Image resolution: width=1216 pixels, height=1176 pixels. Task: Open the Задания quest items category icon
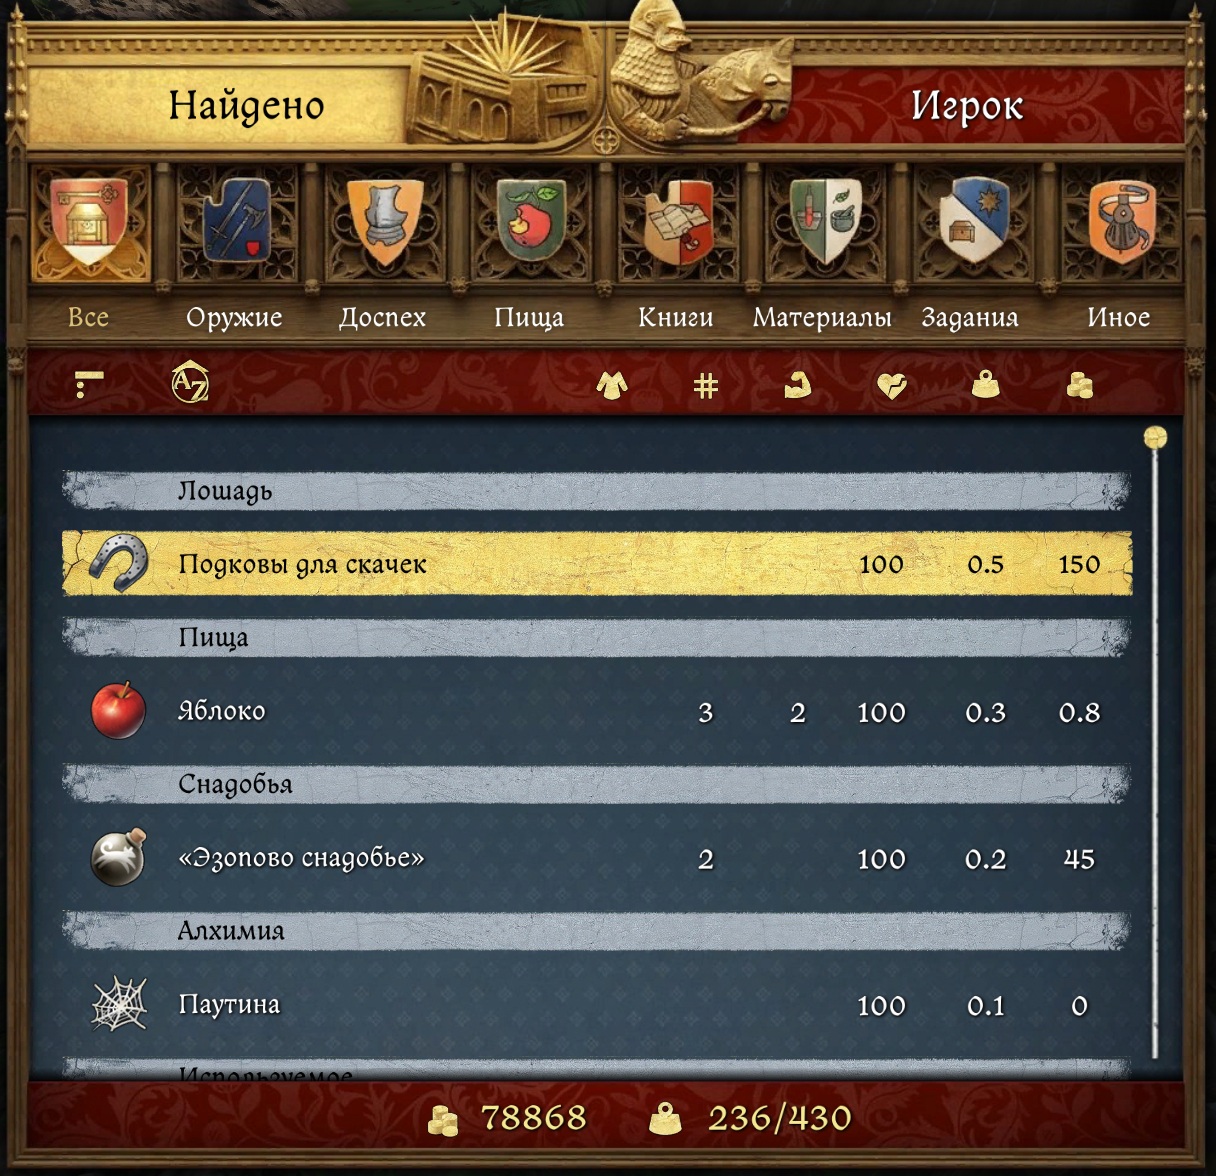coord(972,223)
